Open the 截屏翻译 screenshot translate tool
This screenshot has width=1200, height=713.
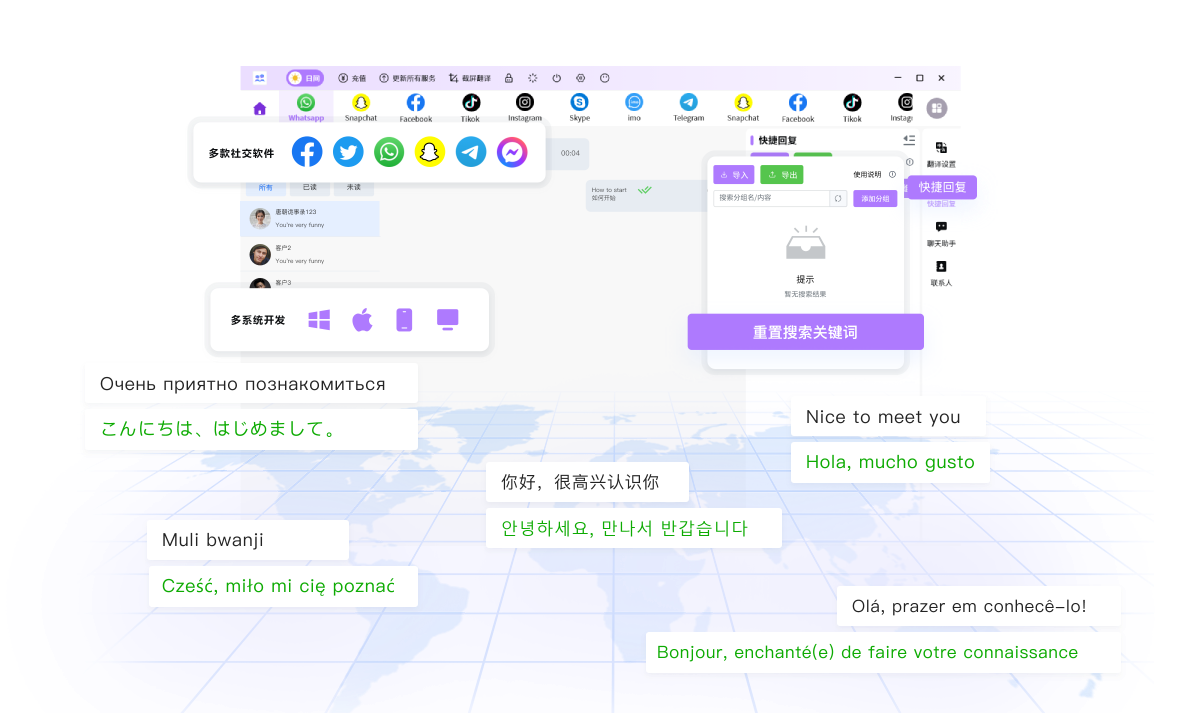[x=470, y=77]
